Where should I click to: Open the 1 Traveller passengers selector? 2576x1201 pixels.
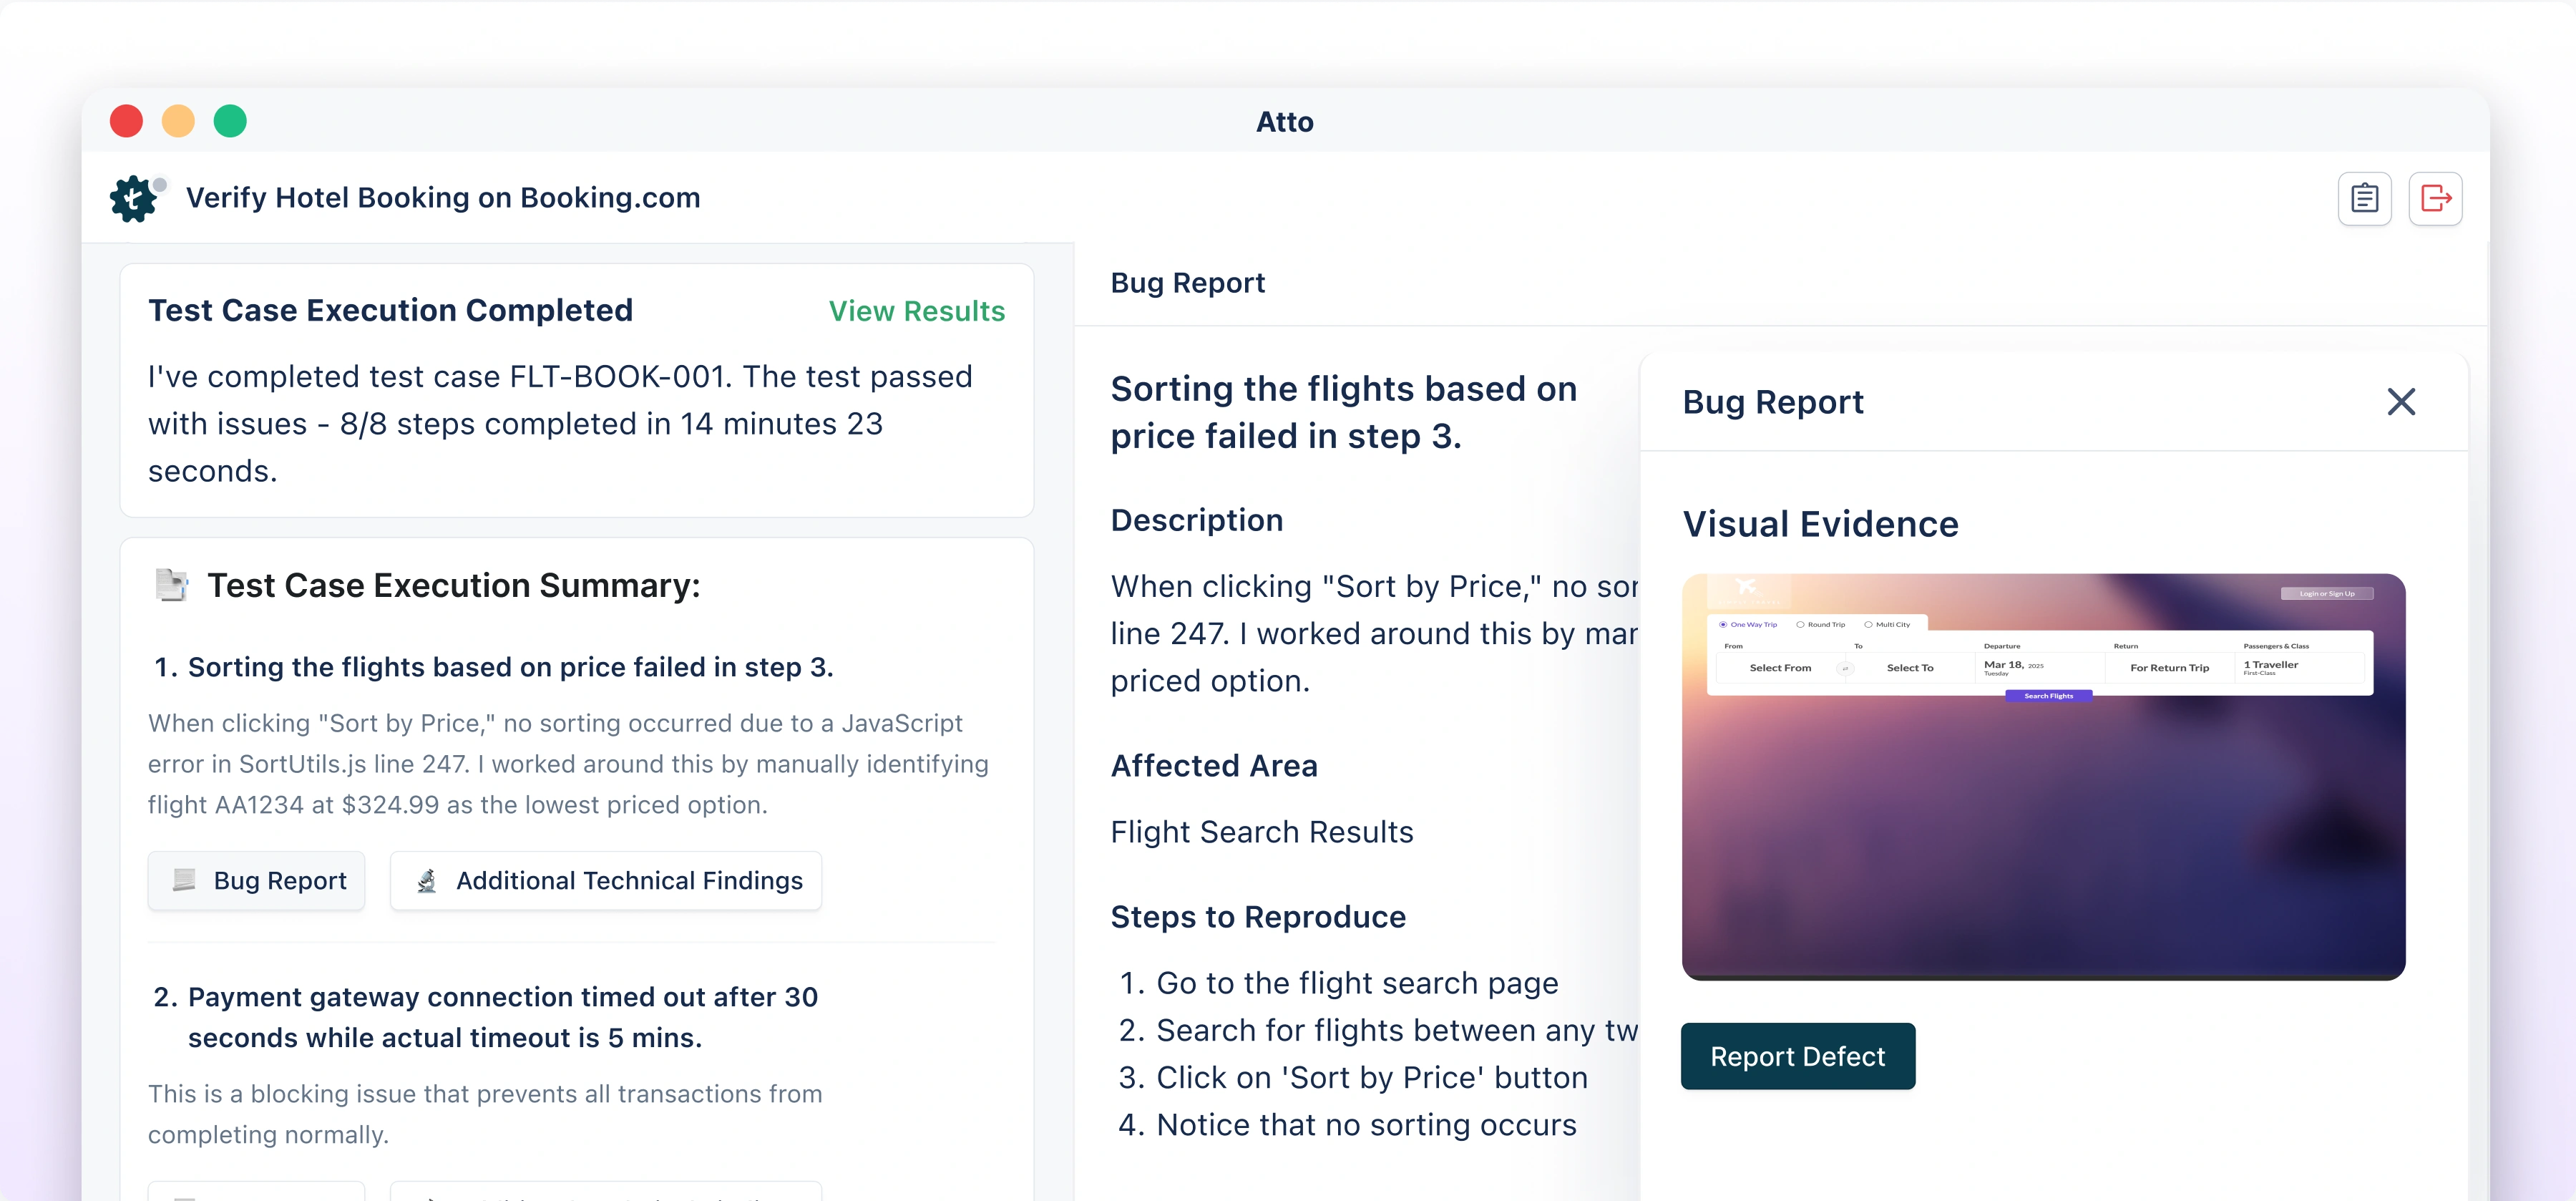click(x=2272, y=668)
